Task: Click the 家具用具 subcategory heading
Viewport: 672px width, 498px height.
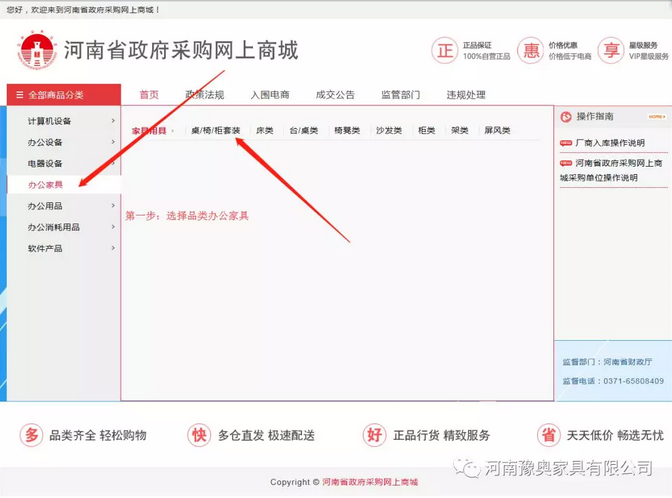Action: pyautogui.click(x=149, y=131)
